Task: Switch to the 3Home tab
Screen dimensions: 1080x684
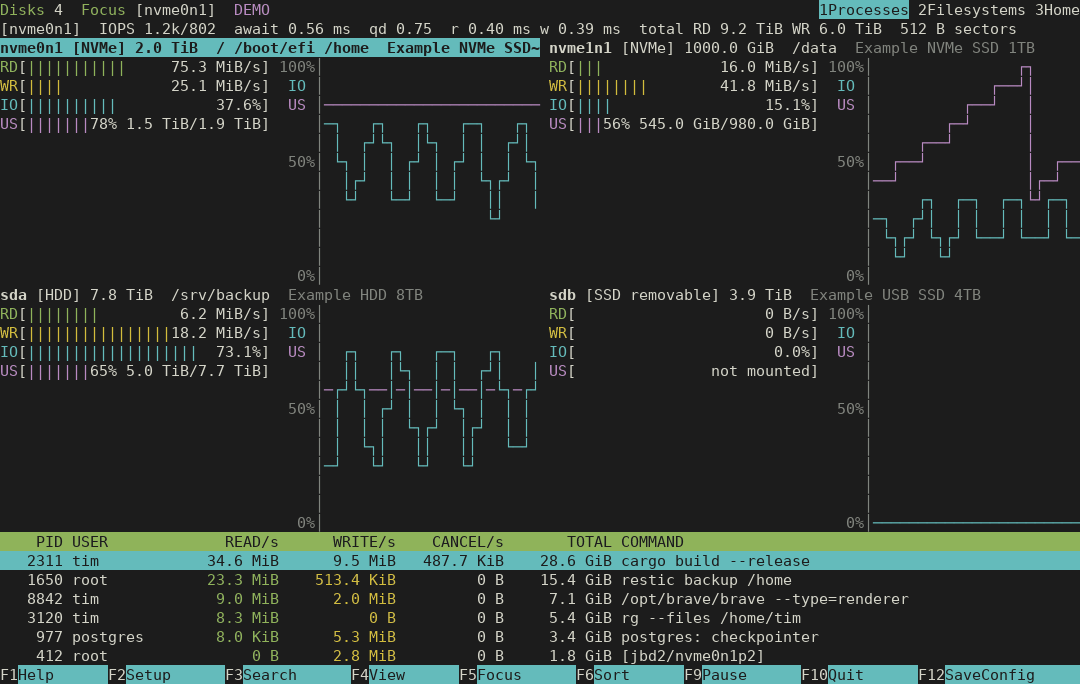Action: (1057, 10)
